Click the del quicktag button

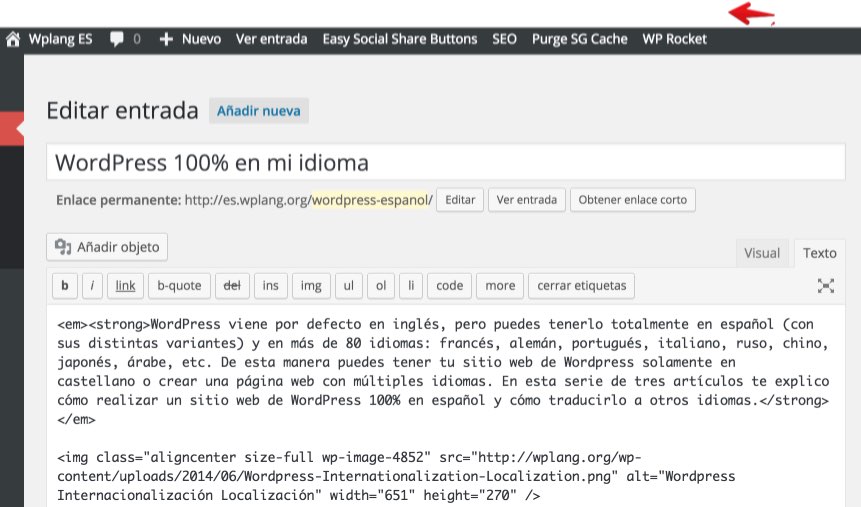point(232,286)
